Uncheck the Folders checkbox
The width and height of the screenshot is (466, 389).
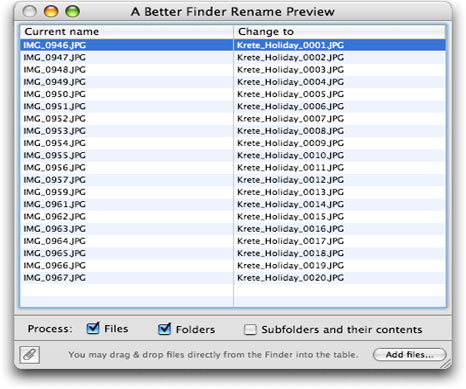(x=164, y=329)
